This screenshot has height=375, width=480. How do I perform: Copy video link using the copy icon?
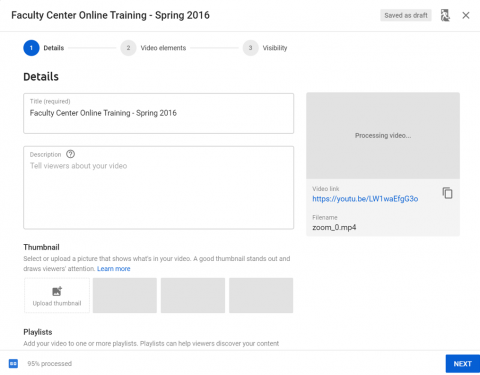(447, 193)
